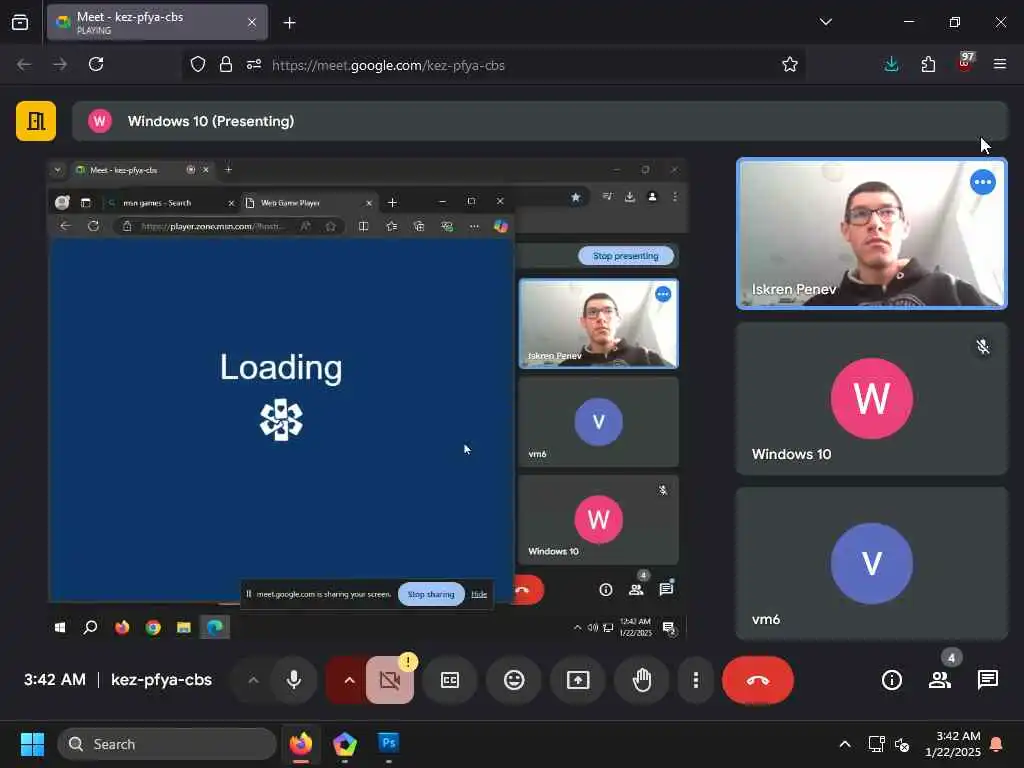Turn on the camera with warning badge
This screenshot has width=1024, height=768.
390,680
